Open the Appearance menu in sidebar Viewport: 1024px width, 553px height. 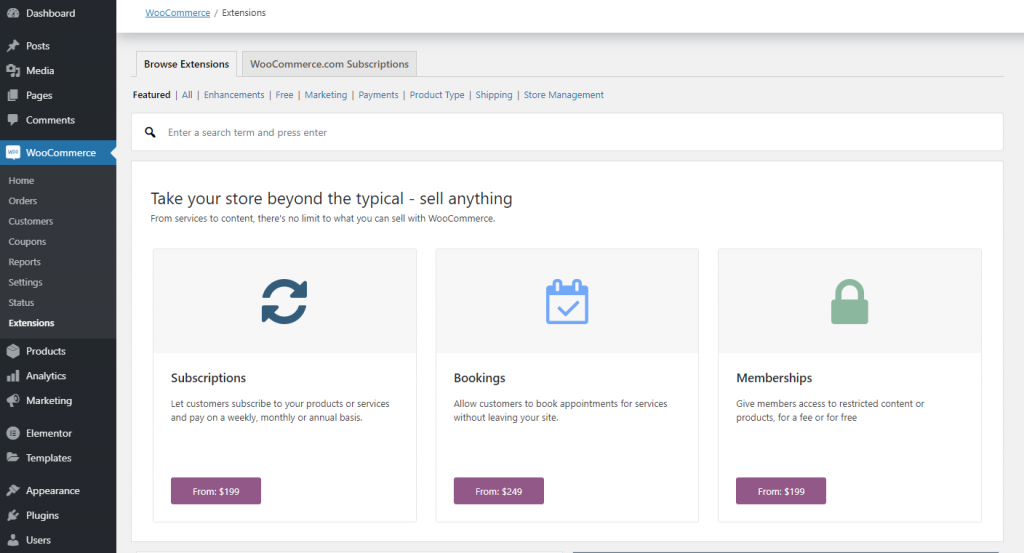click(52, 491)
